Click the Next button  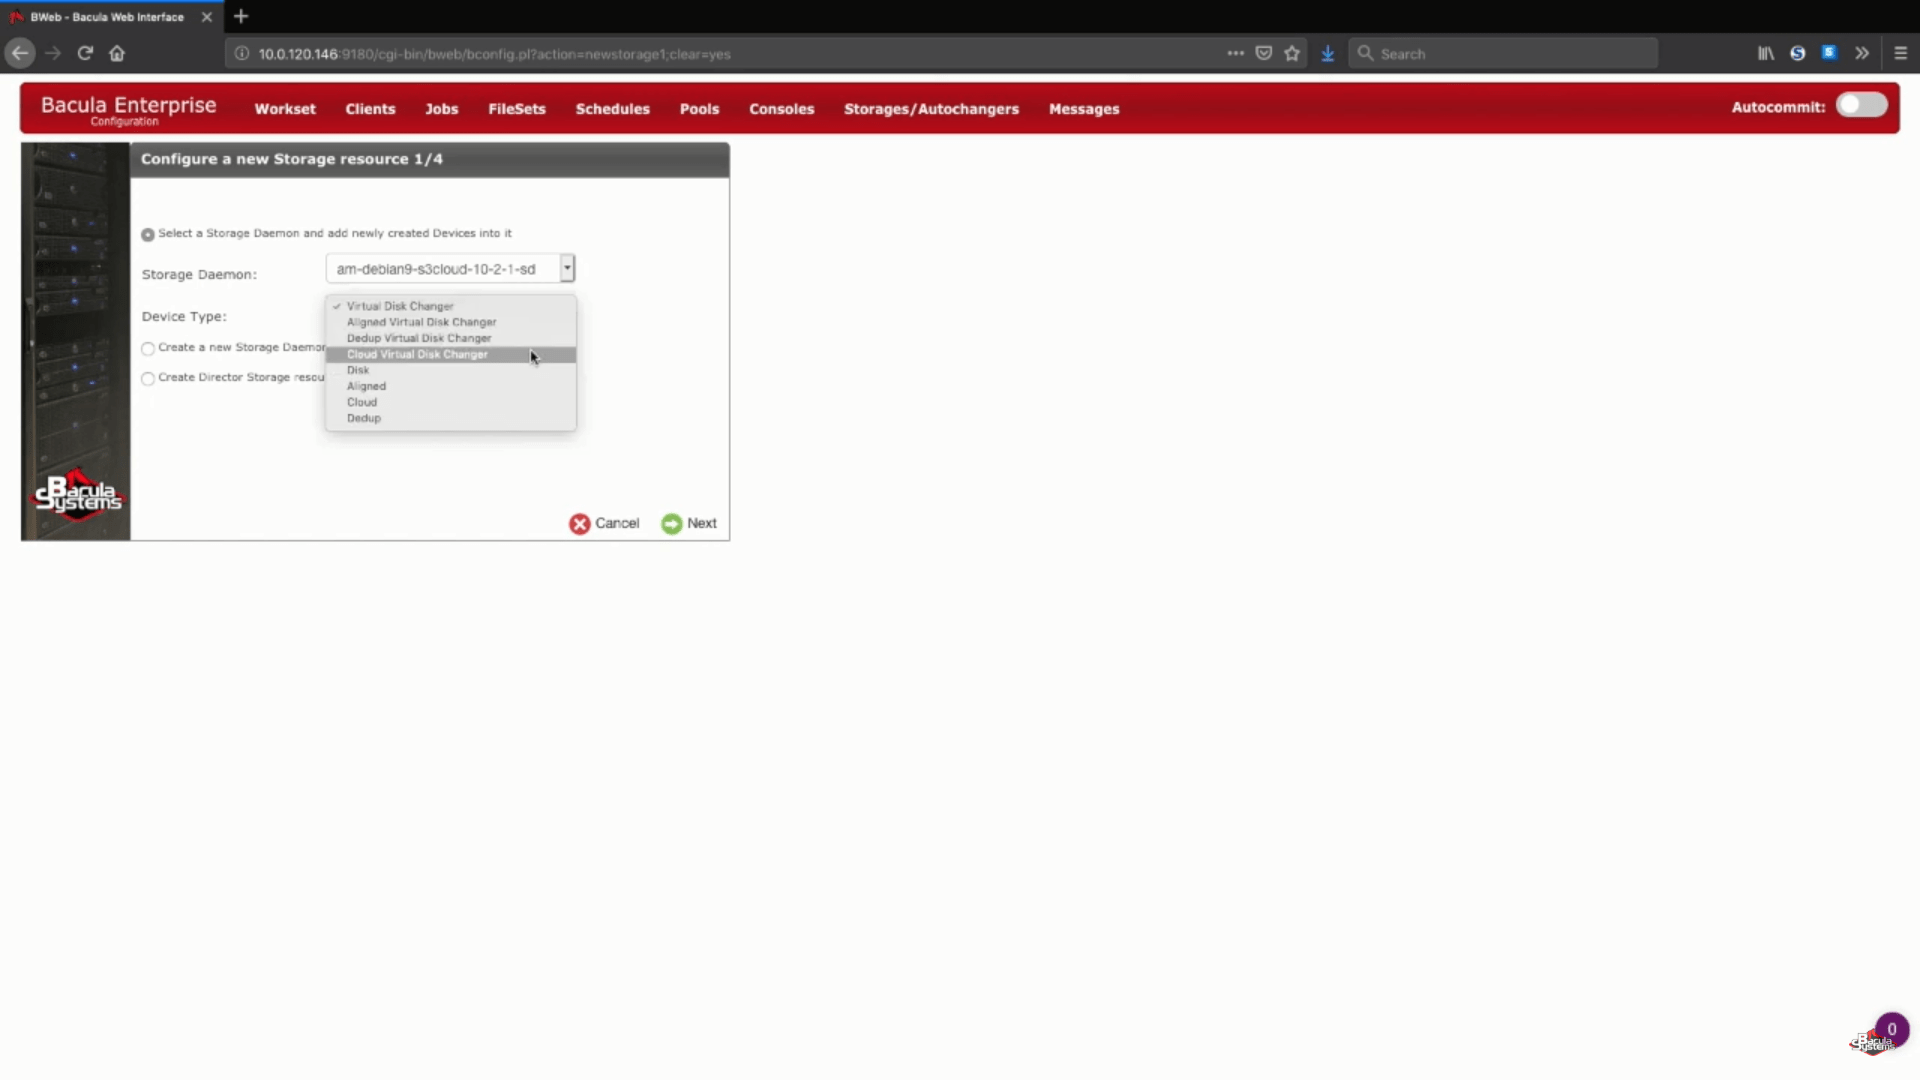(x=689, y=523)
